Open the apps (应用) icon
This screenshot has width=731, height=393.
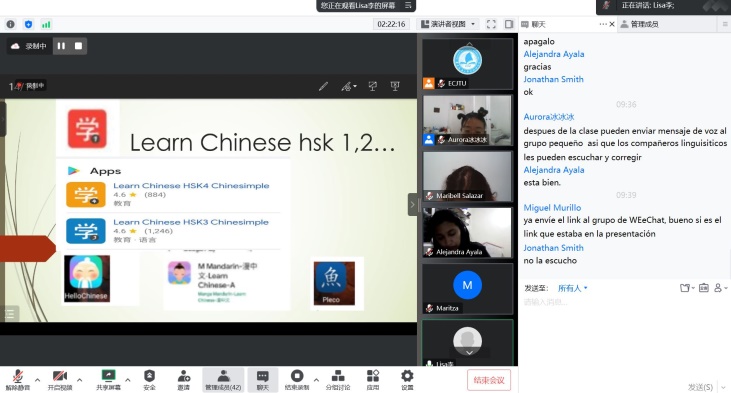coord(373,379)
